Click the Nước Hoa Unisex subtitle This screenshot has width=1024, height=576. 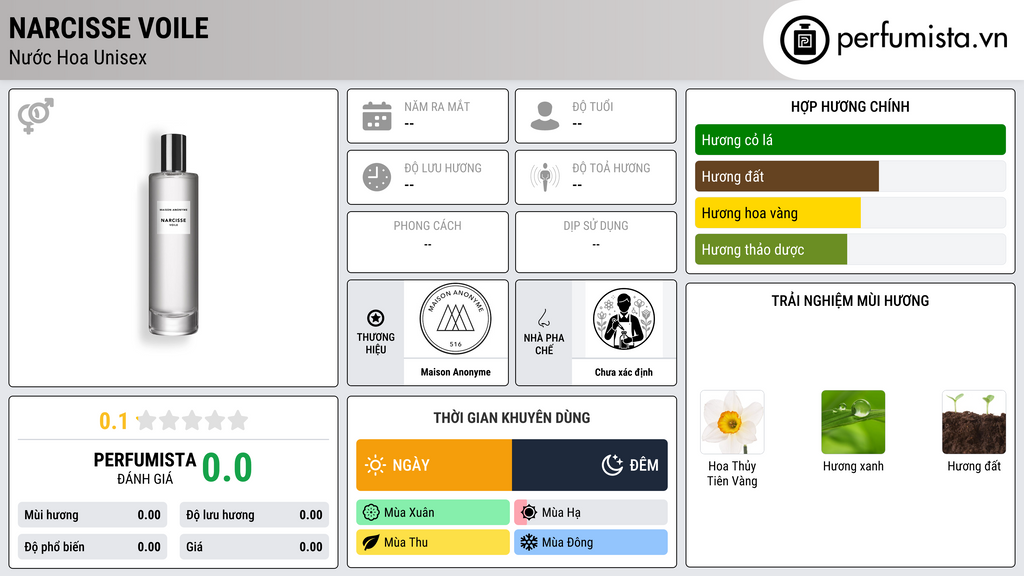78,58
